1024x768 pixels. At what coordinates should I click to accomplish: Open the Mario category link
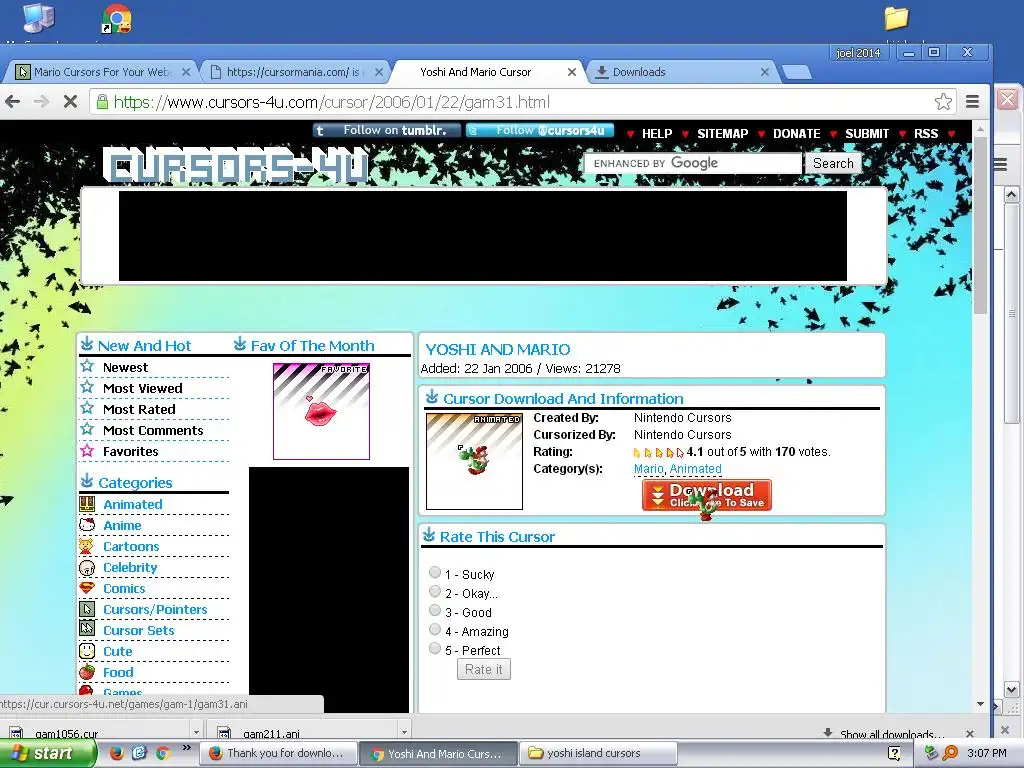pos(648,468)
